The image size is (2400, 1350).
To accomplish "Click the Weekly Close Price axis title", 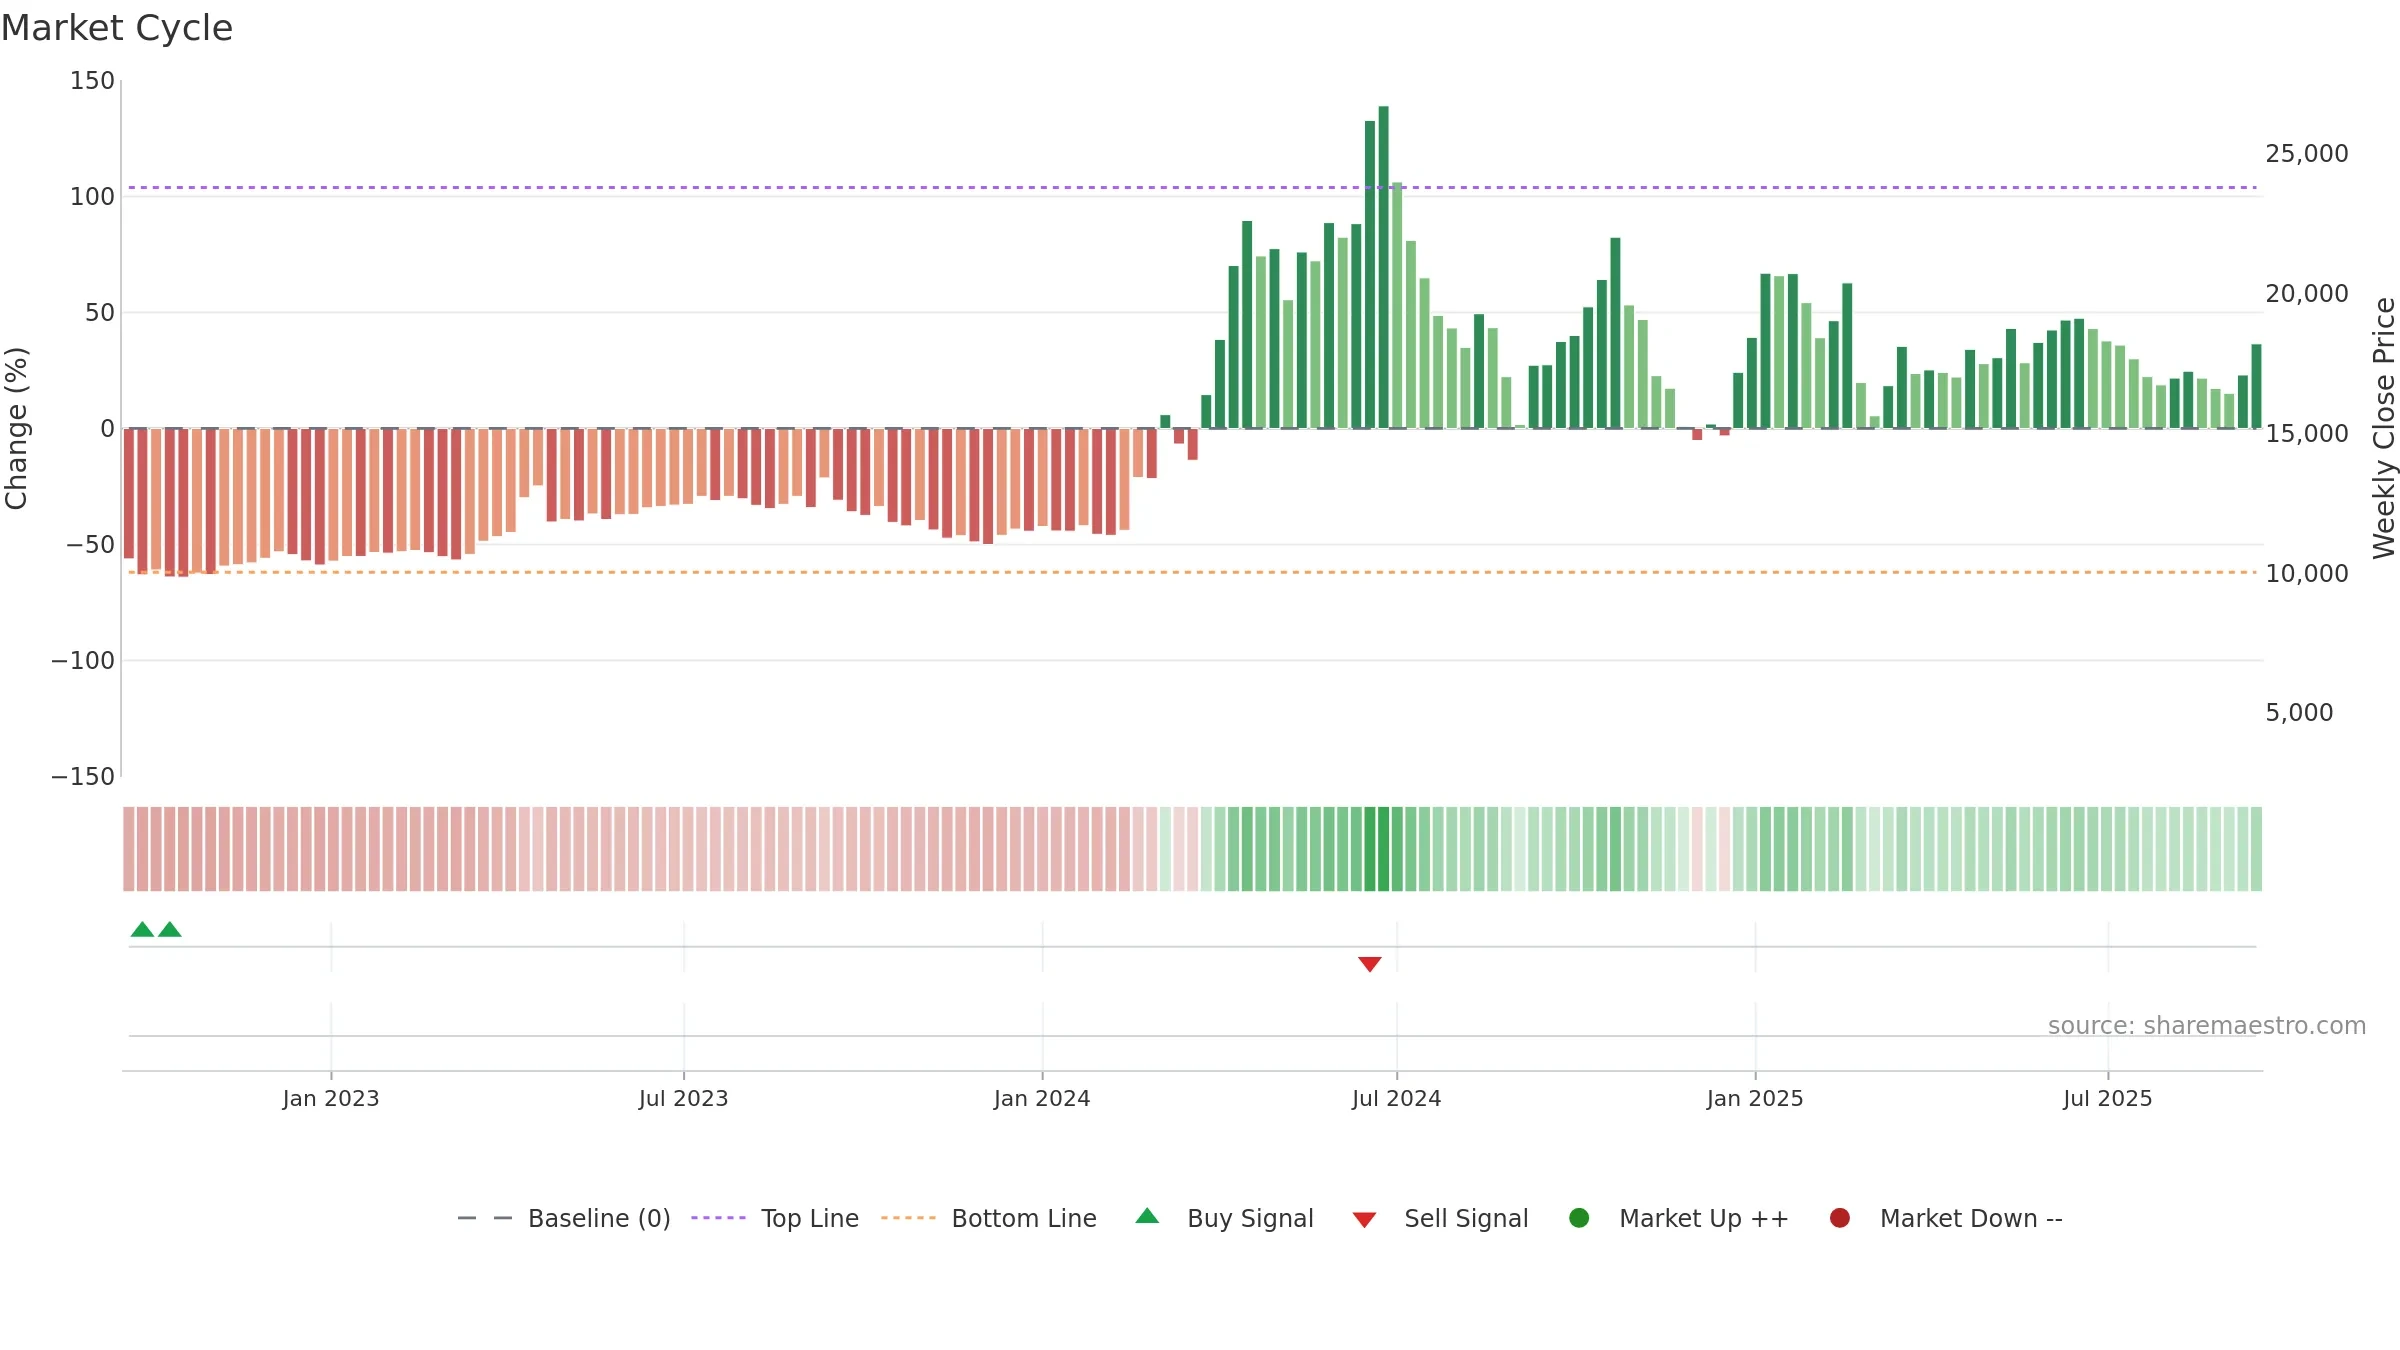I will [2384, 428].
